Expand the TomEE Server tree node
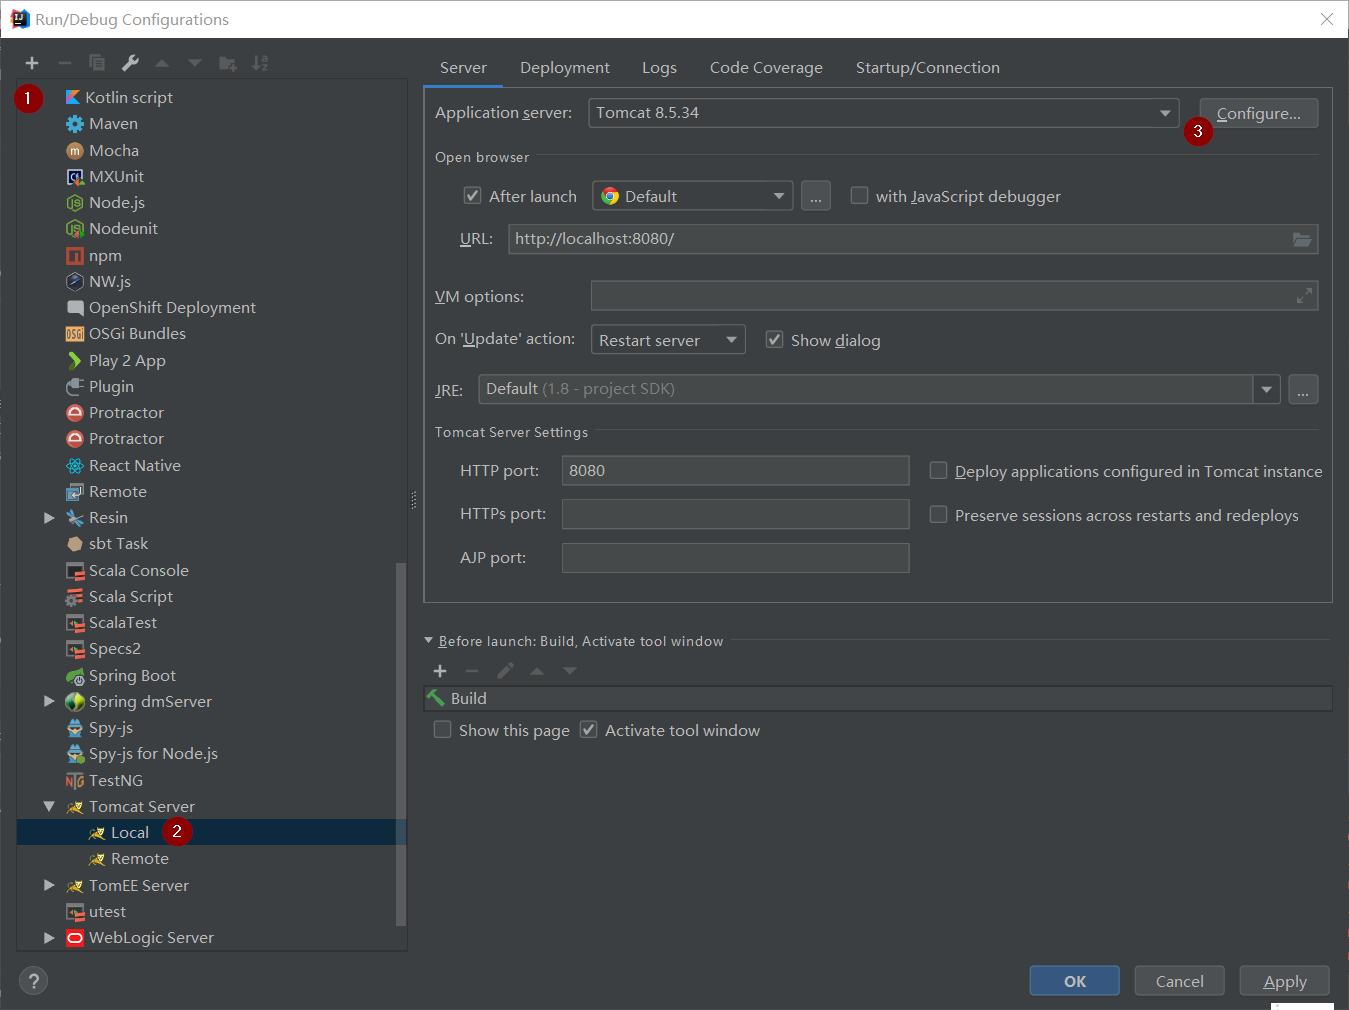Screen dimensions: 1349x1010 (49, 885)
